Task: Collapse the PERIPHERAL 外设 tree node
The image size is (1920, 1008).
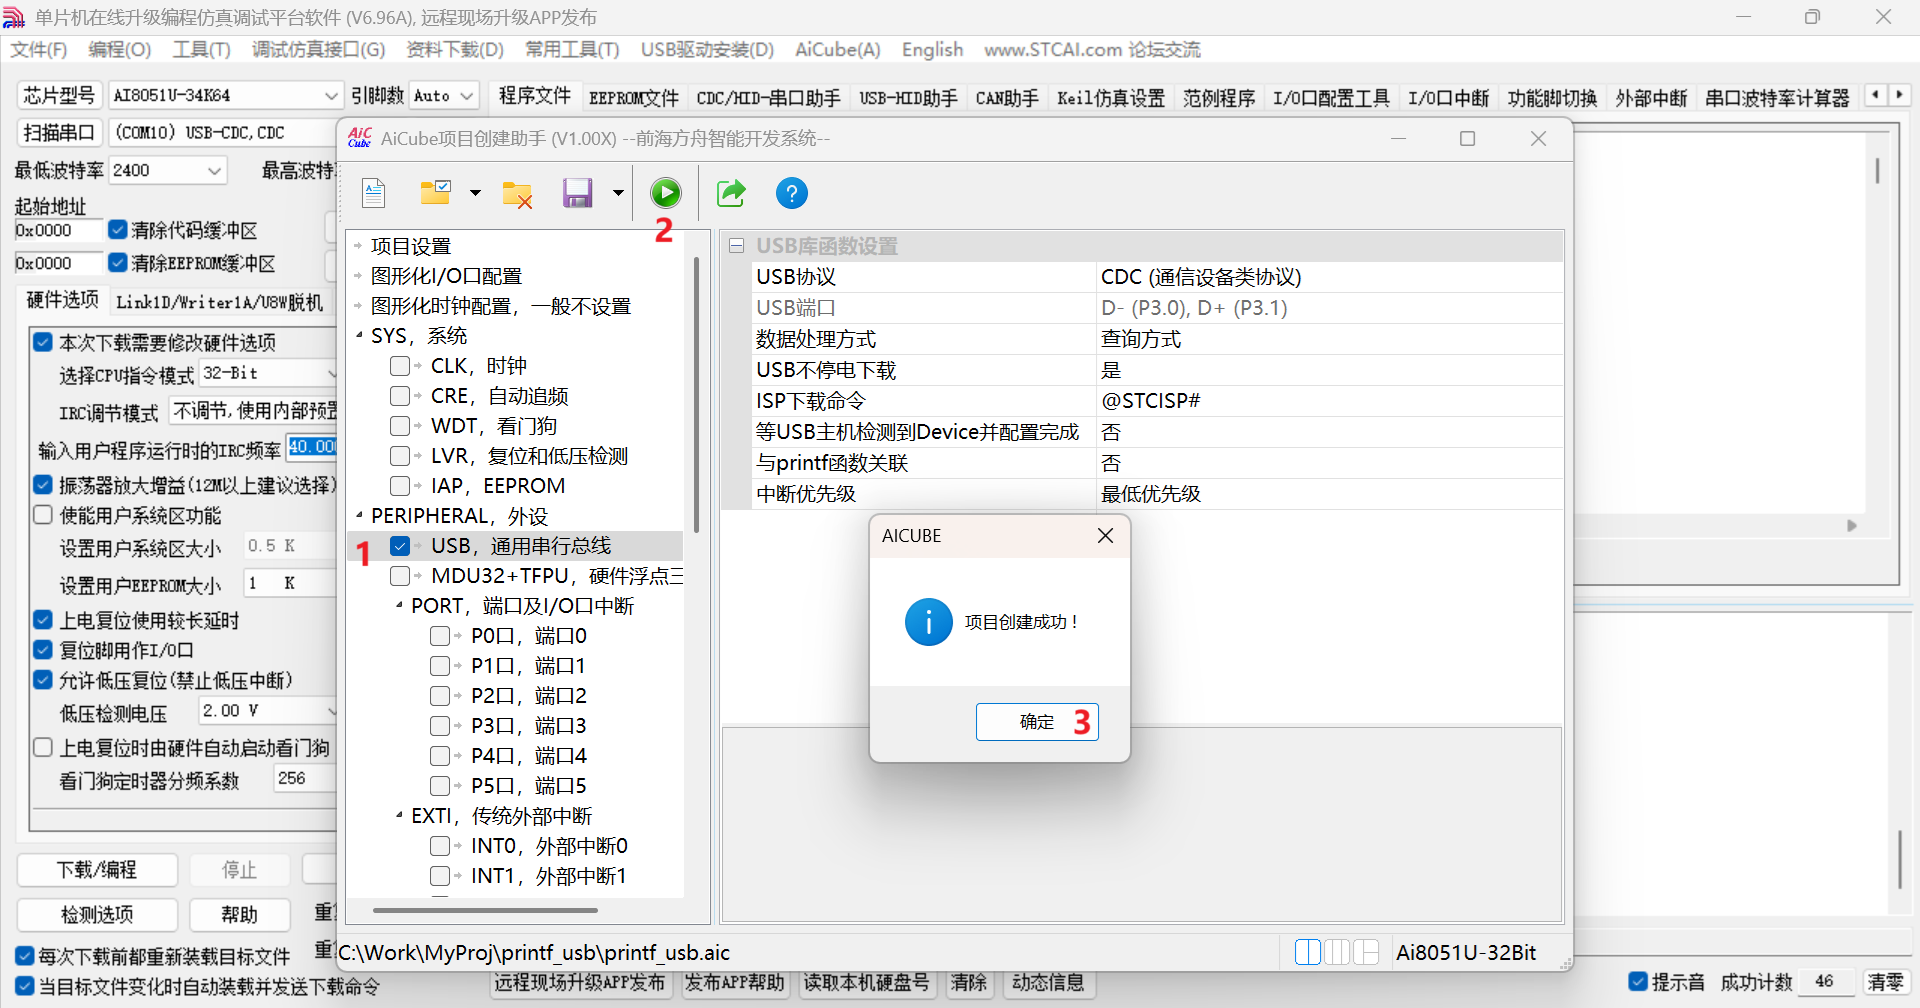Action: click(359, 516)
